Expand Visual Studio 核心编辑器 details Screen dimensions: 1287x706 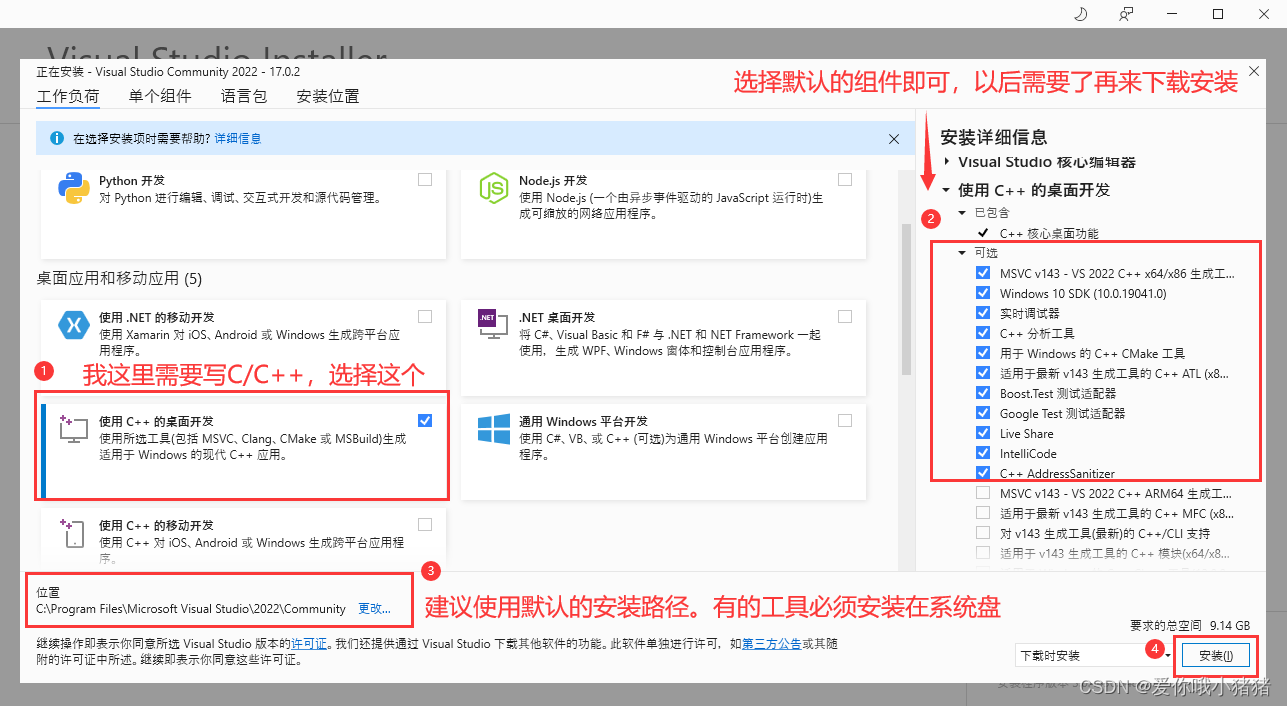pos(948,161)
